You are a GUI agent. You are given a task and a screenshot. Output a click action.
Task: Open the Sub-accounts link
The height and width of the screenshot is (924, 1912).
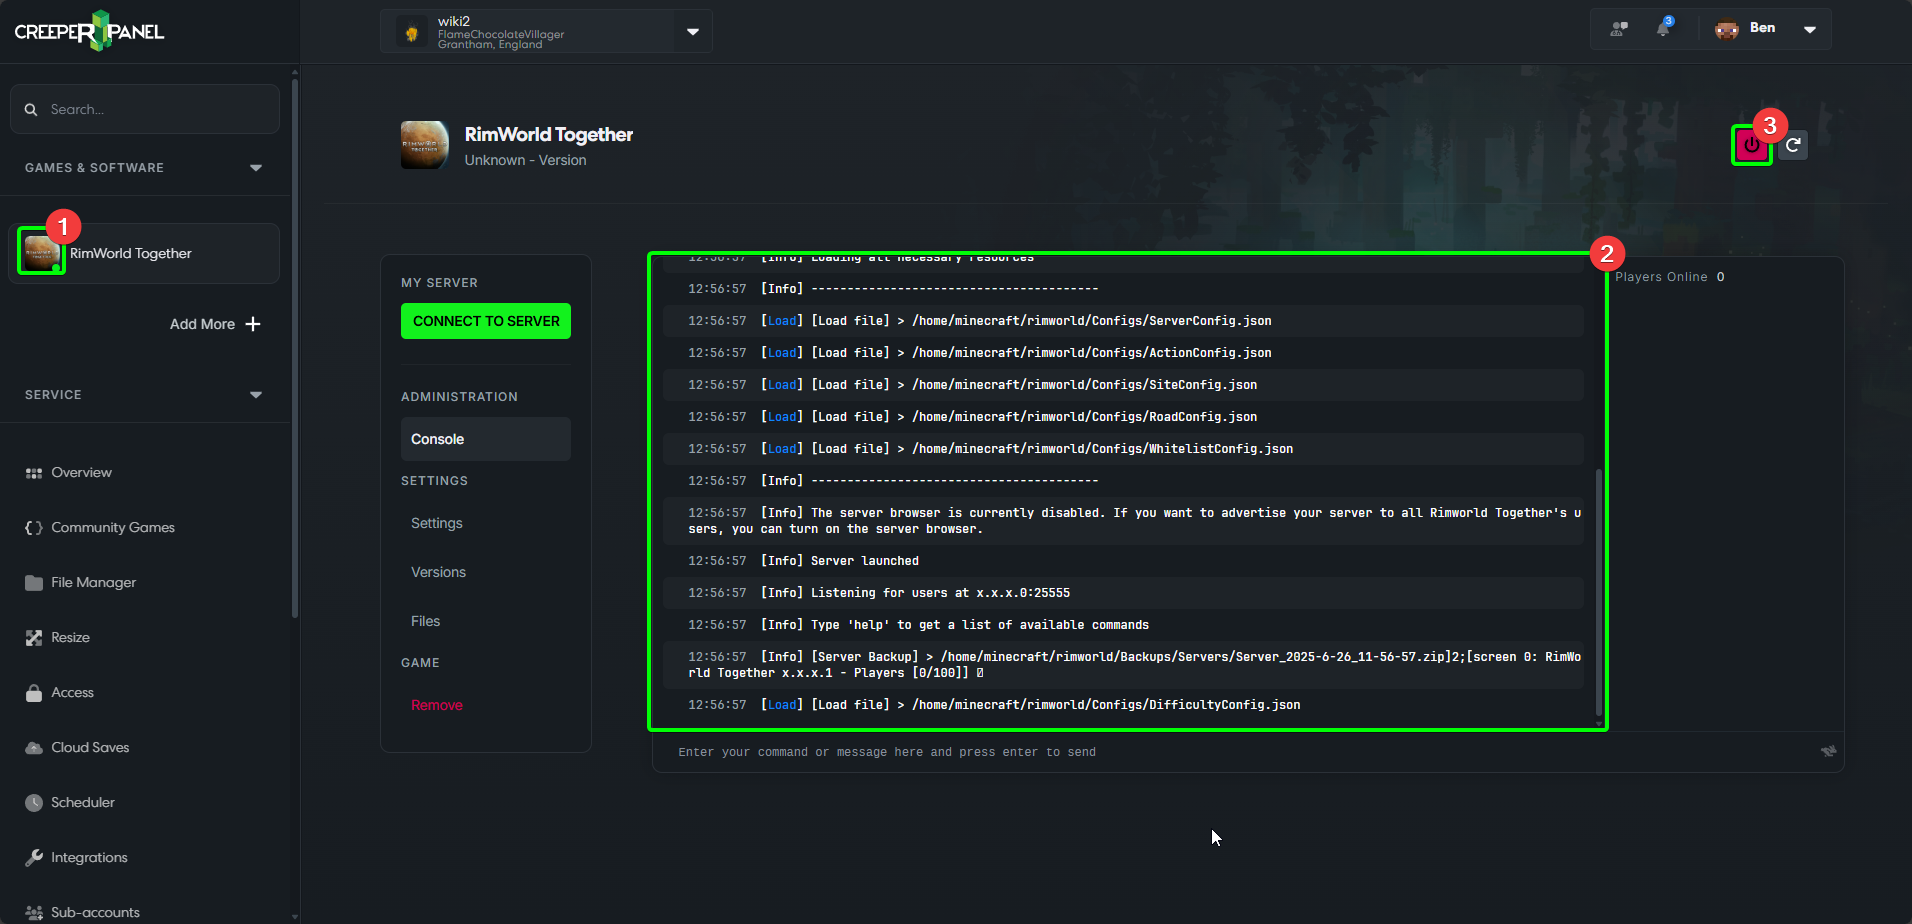point(95,913)
